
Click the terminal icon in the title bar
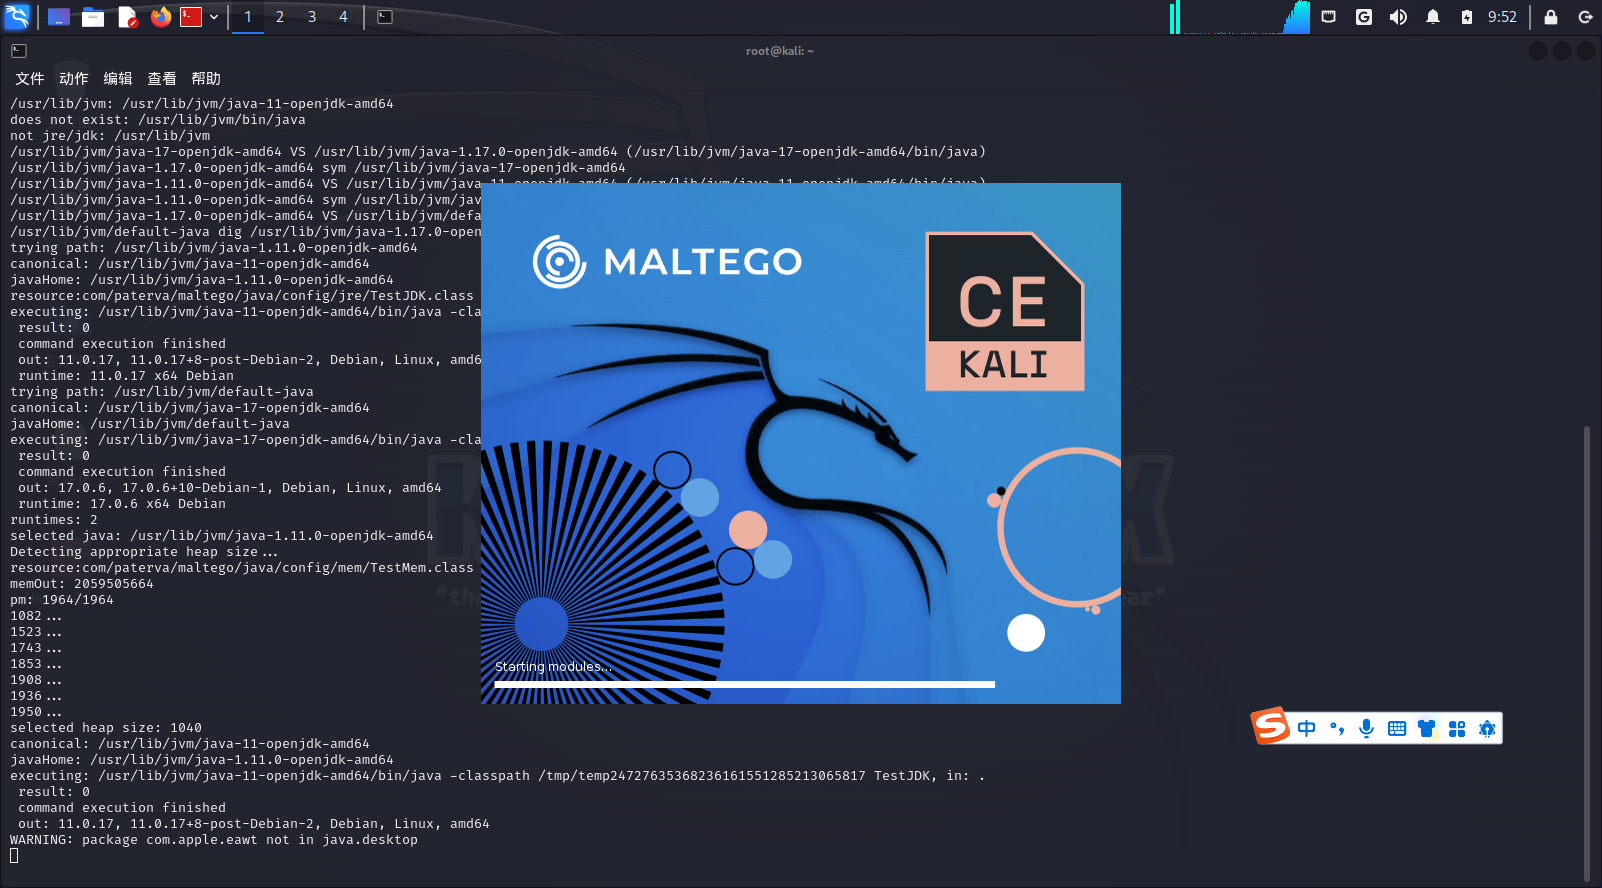coord(19,50)
